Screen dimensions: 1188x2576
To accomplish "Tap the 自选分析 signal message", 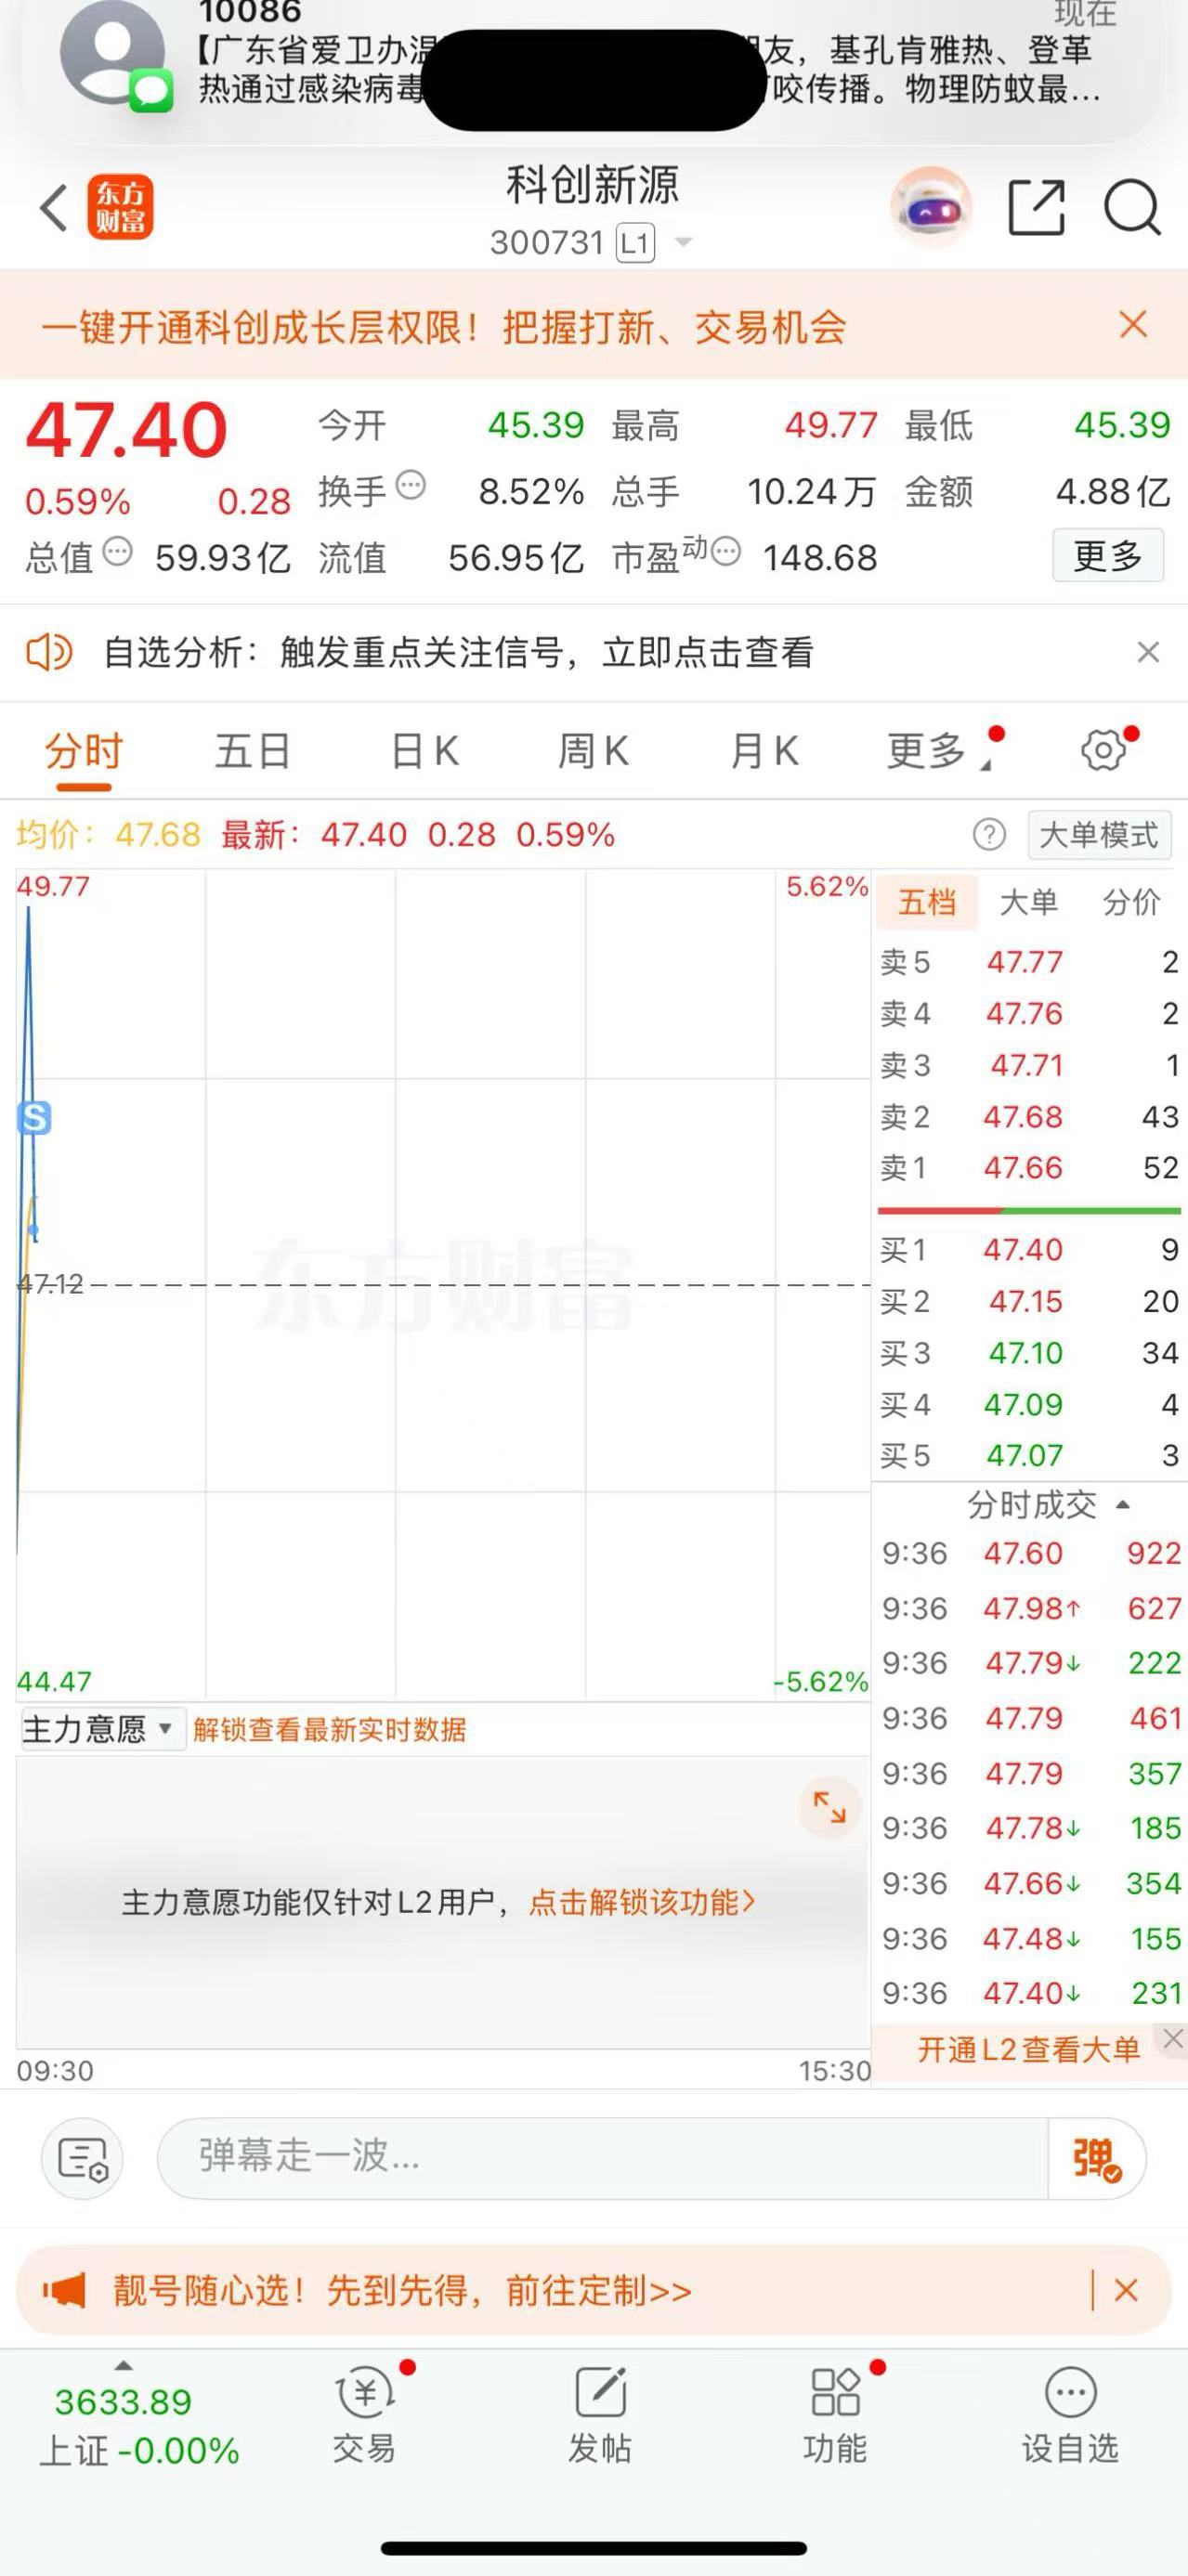I will pos(458,652).
